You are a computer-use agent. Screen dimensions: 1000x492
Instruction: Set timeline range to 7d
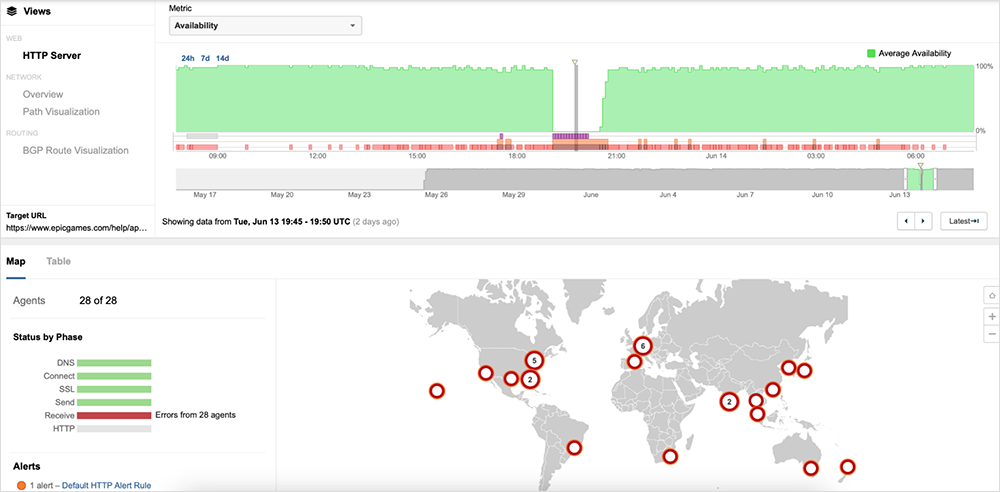coord(205,59)
